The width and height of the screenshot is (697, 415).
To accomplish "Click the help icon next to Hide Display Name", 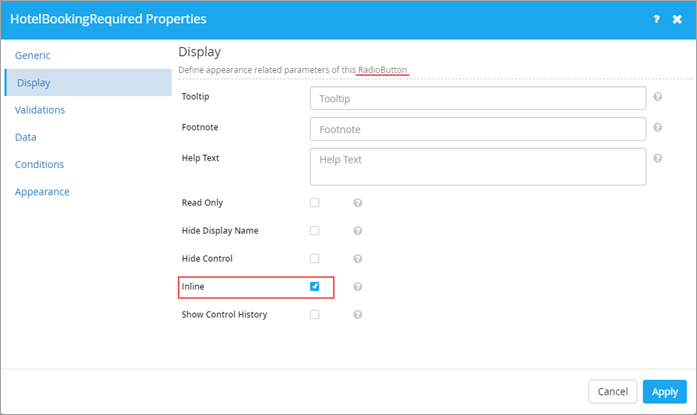I will coord(357,231).
